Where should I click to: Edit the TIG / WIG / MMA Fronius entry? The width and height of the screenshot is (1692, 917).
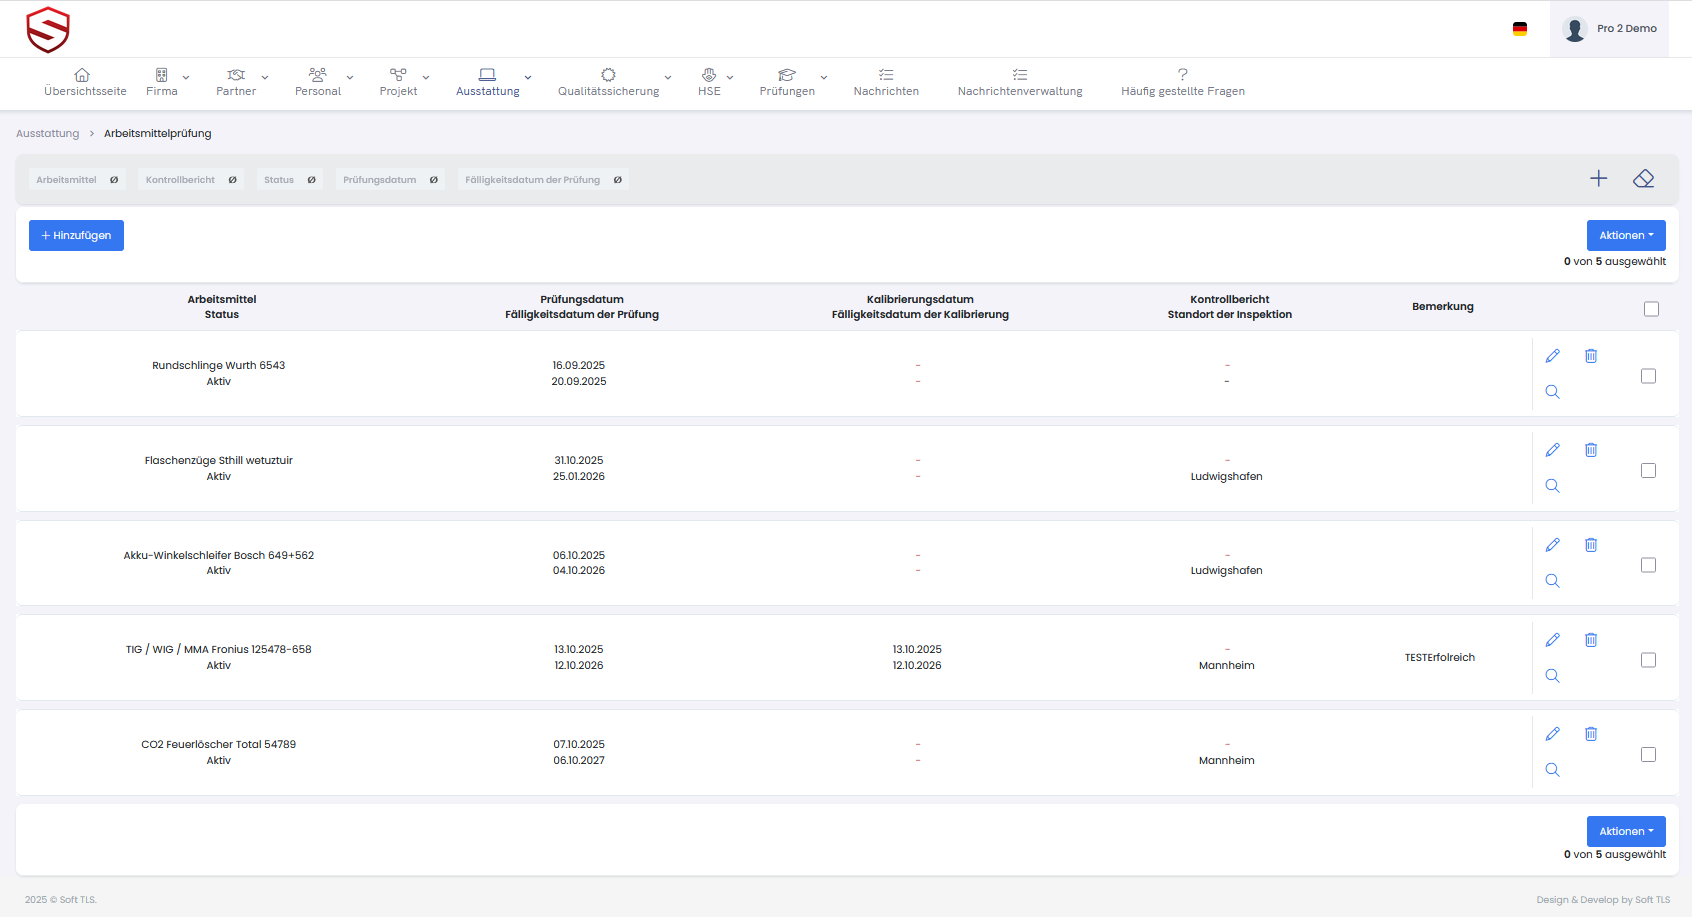[1552, 640]
